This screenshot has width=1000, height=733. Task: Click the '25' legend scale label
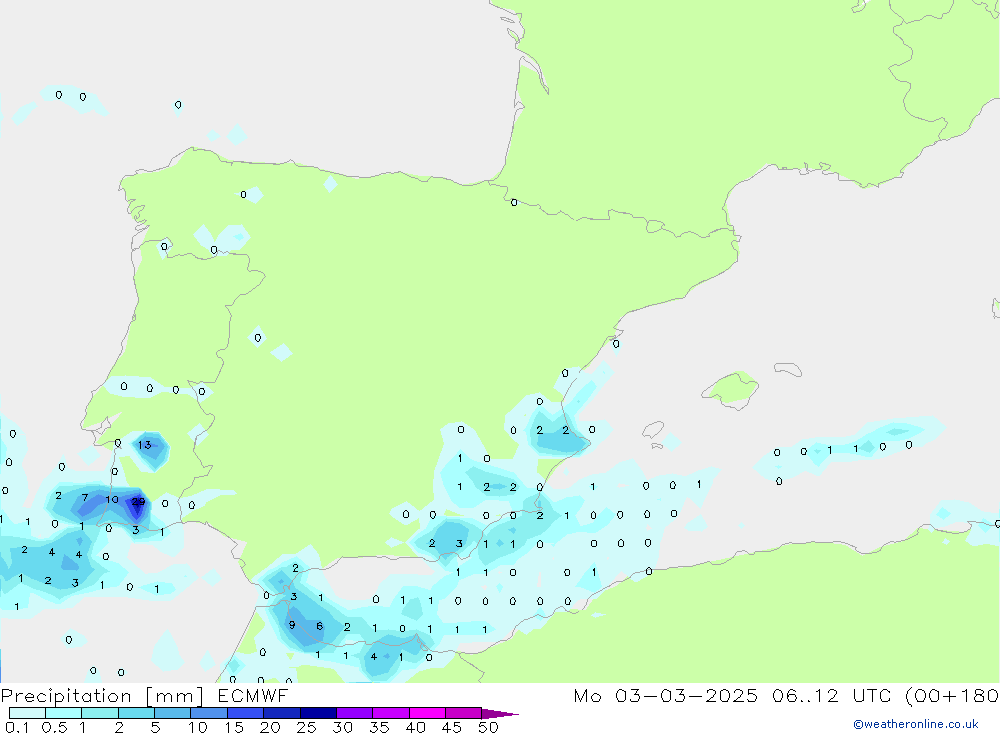click(x=307, y=727)
